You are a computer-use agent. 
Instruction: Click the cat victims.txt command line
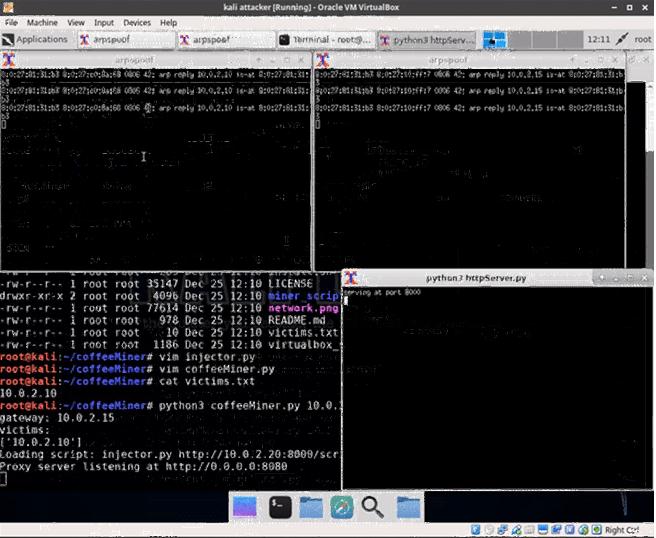pyautogui.click(x=128, y=381)
